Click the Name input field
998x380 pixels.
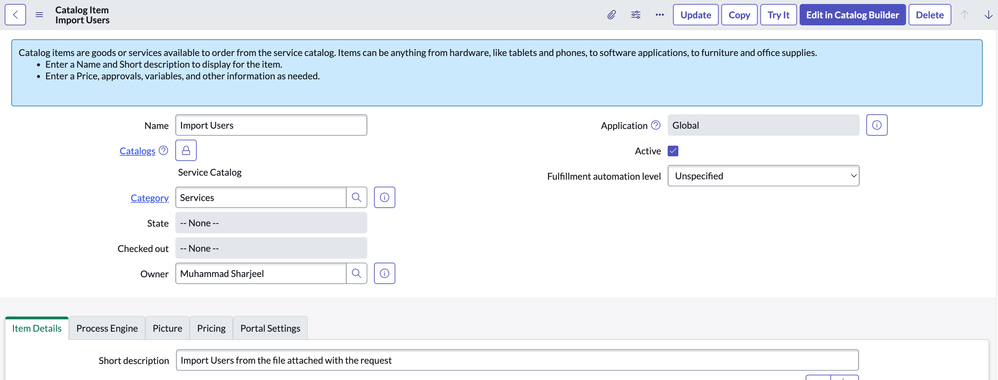coord(271,125)
